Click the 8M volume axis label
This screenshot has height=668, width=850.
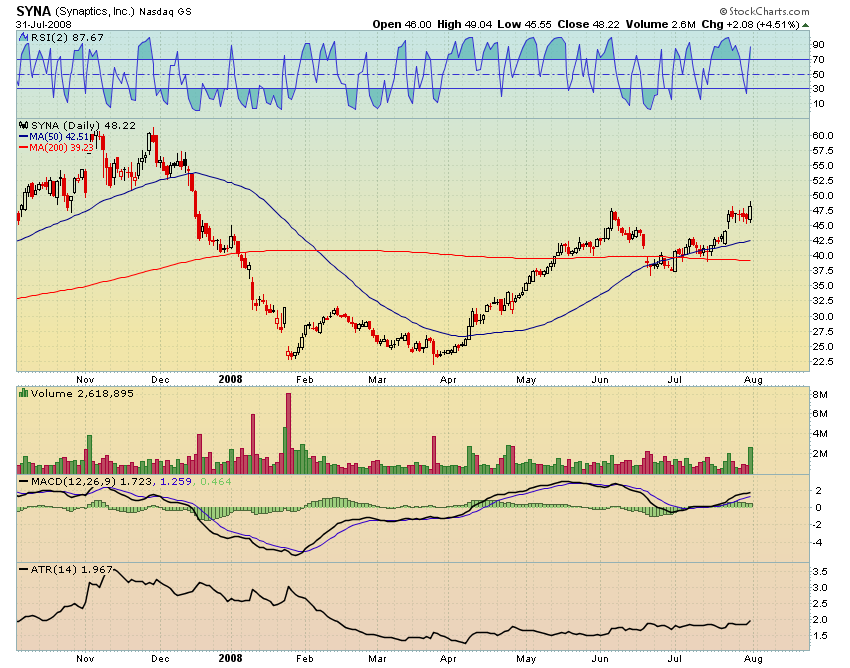[x=820, y=395]
